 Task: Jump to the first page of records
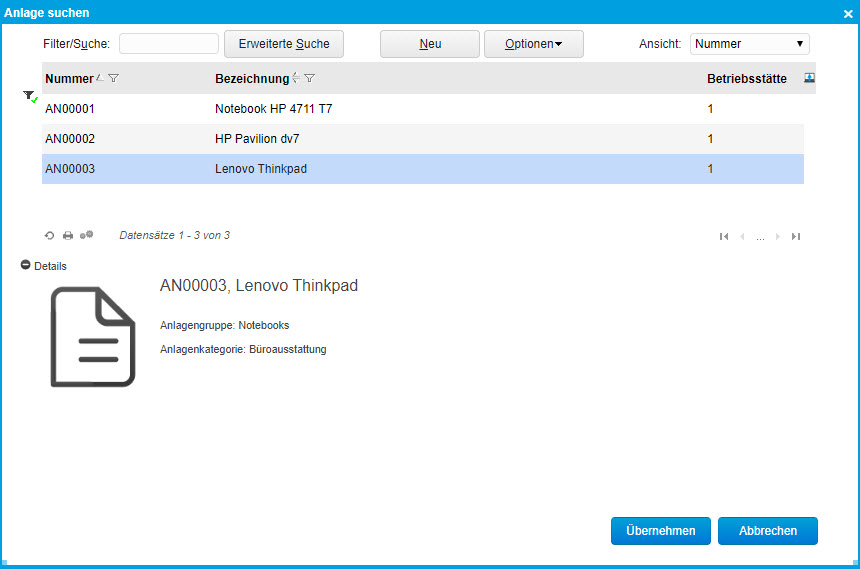[724, 237]
